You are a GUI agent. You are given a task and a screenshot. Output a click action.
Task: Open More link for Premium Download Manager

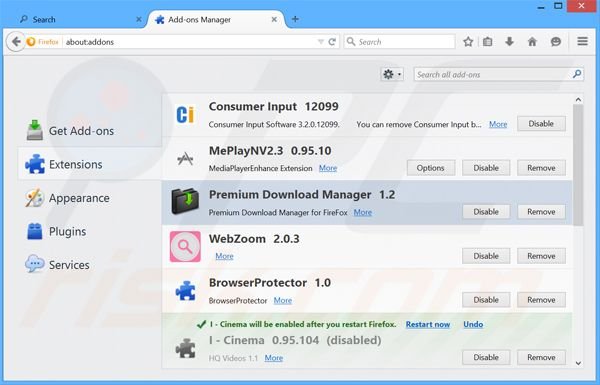(x=362, y=212)
